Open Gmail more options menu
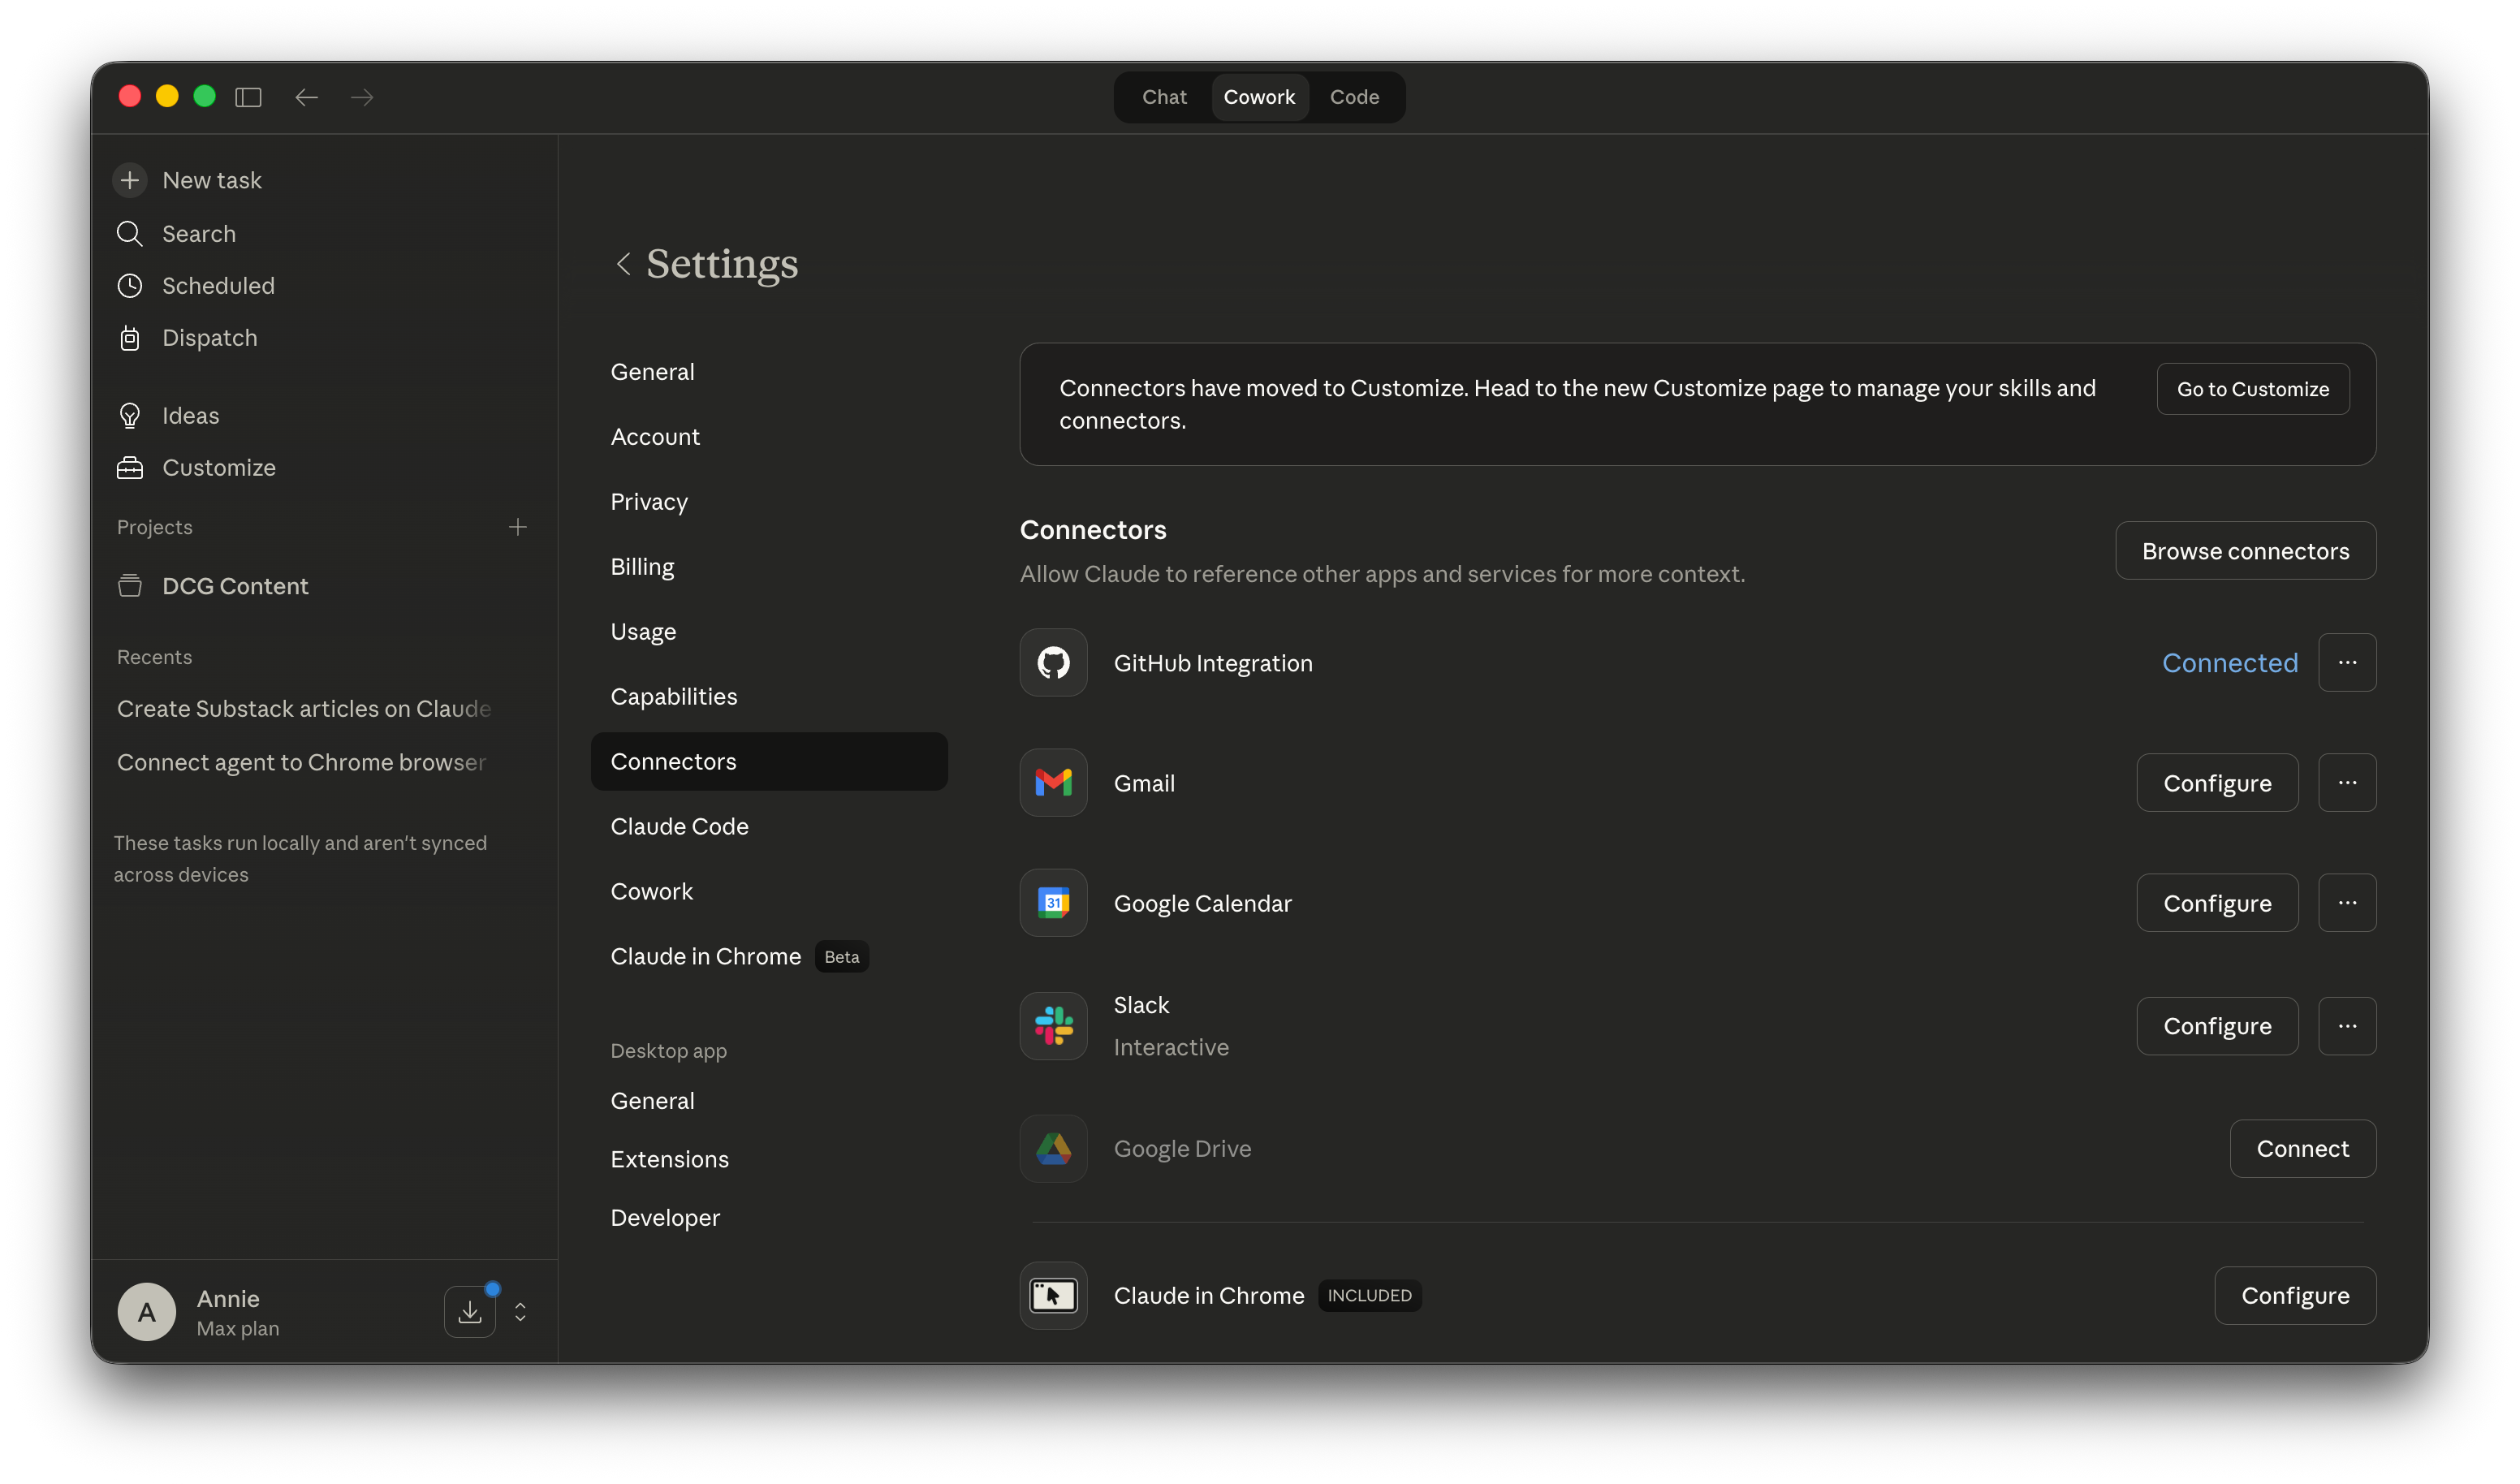 [2346, 782]
